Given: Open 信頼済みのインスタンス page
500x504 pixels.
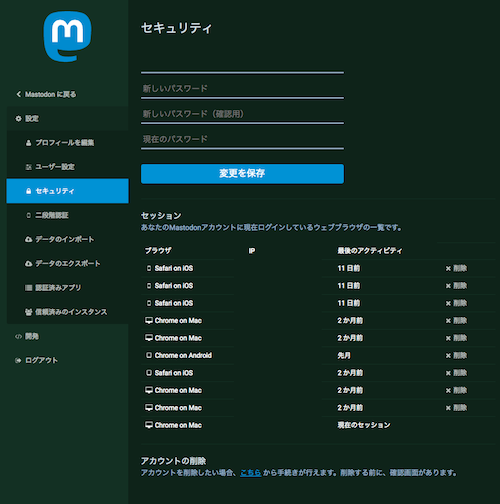Looking at the screenshot, I should point(68,312).
